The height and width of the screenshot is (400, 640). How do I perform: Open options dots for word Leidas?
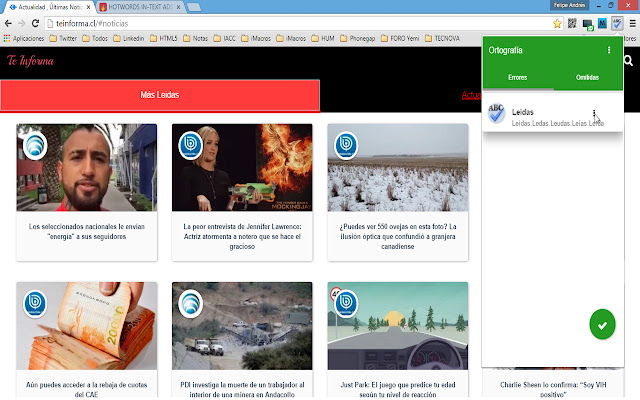pyautogui.click(x=594, y=112)
